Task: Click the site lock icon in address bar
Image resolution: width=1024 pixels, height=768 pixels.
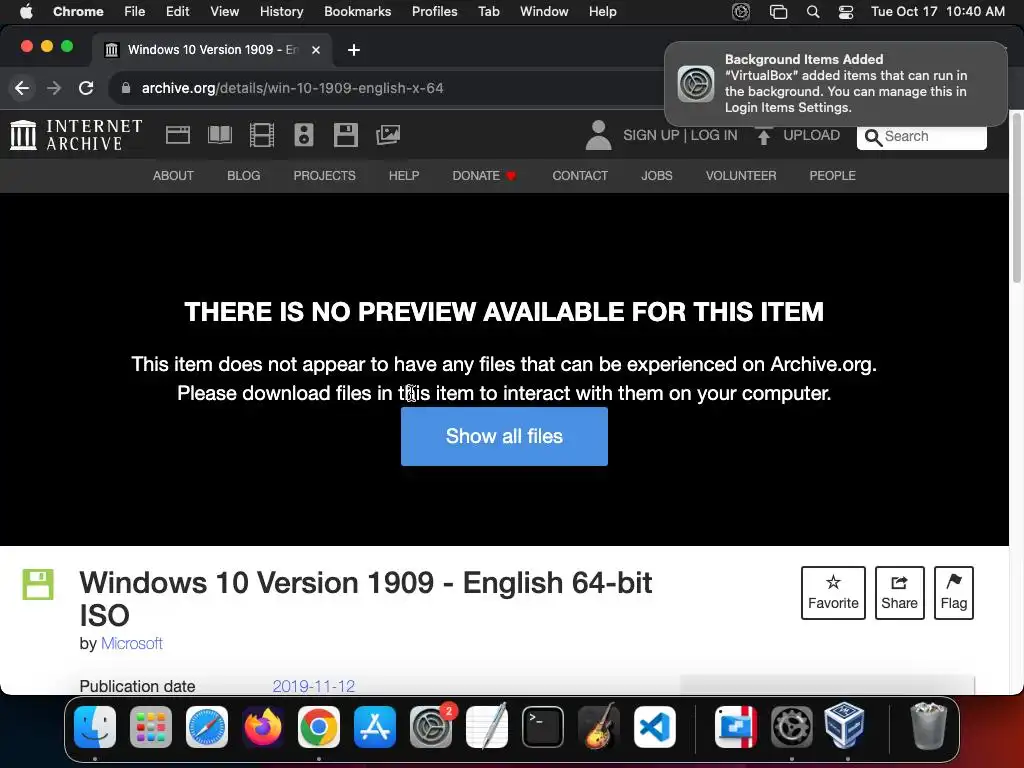Action: [x=126, y=88]
